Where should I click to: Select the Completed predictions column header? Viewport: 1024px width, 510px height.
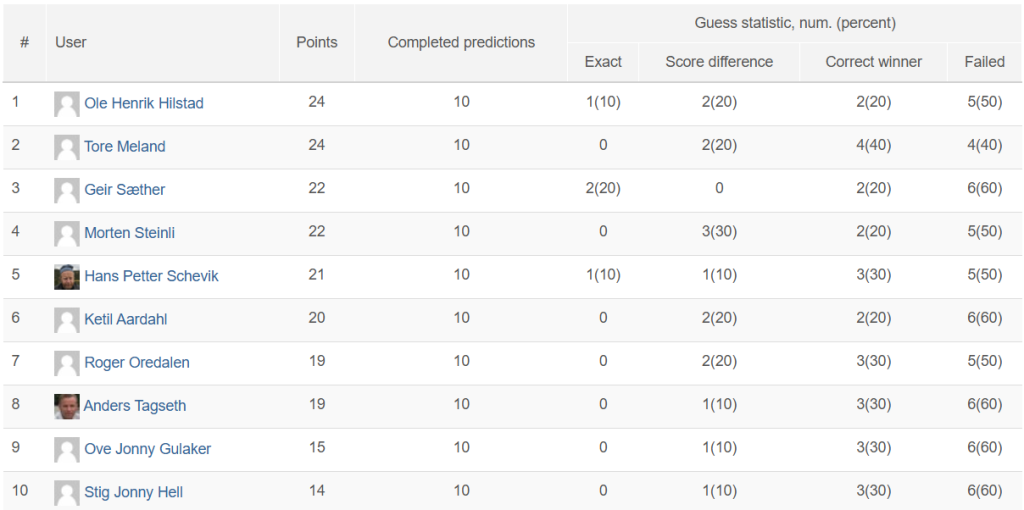point(461,42)
